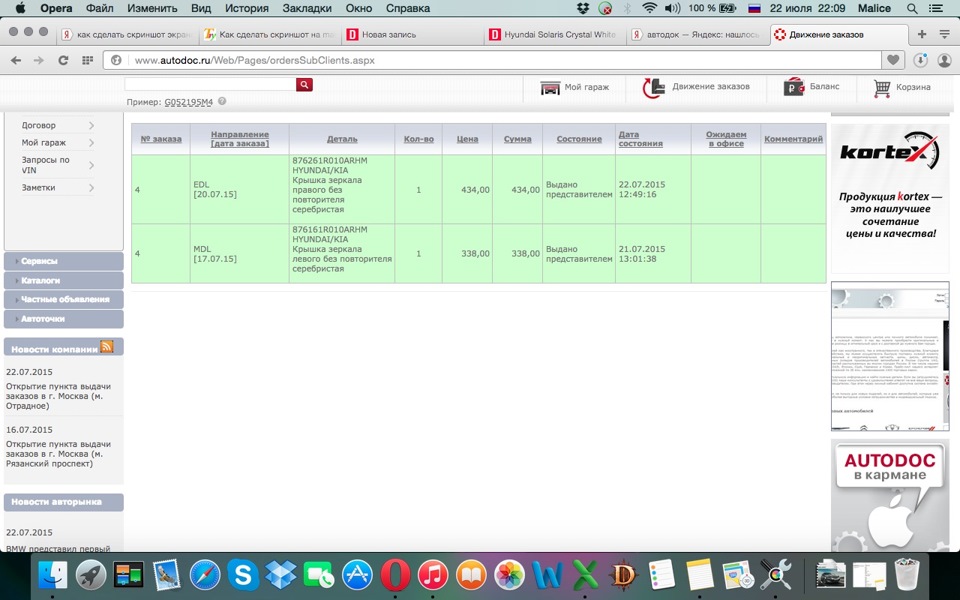The image size is (960, 600).
Task: Launch Safari from the Dock
Action: 204,576
